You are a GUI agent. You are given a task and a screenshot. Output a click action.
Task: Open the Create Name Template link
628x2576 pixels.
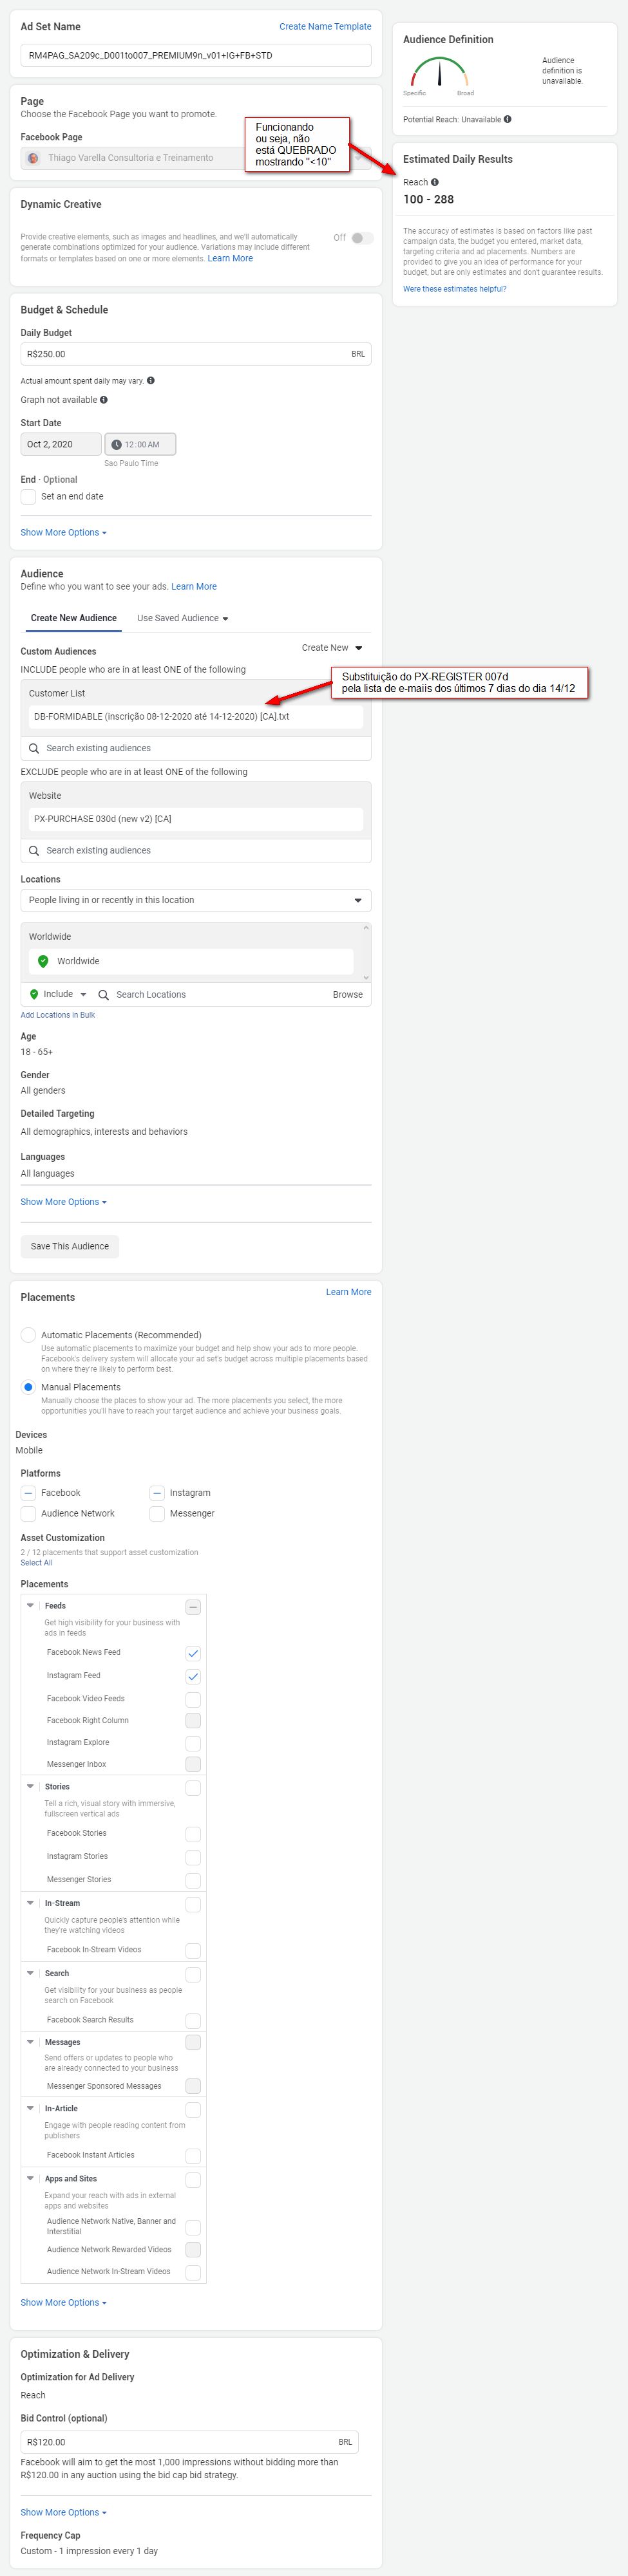point(325,27)
